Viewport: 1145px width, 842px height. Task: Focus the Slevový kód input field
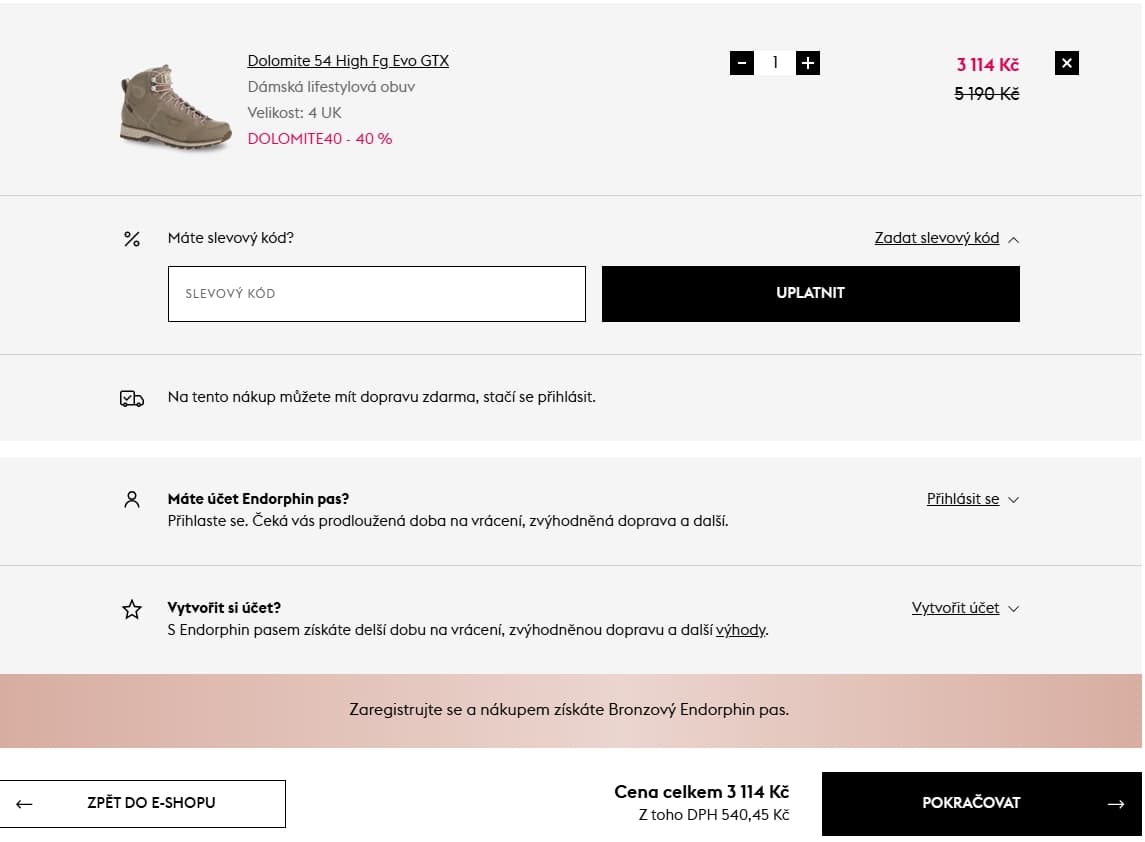pyautogui.click(x=376, y=294)
